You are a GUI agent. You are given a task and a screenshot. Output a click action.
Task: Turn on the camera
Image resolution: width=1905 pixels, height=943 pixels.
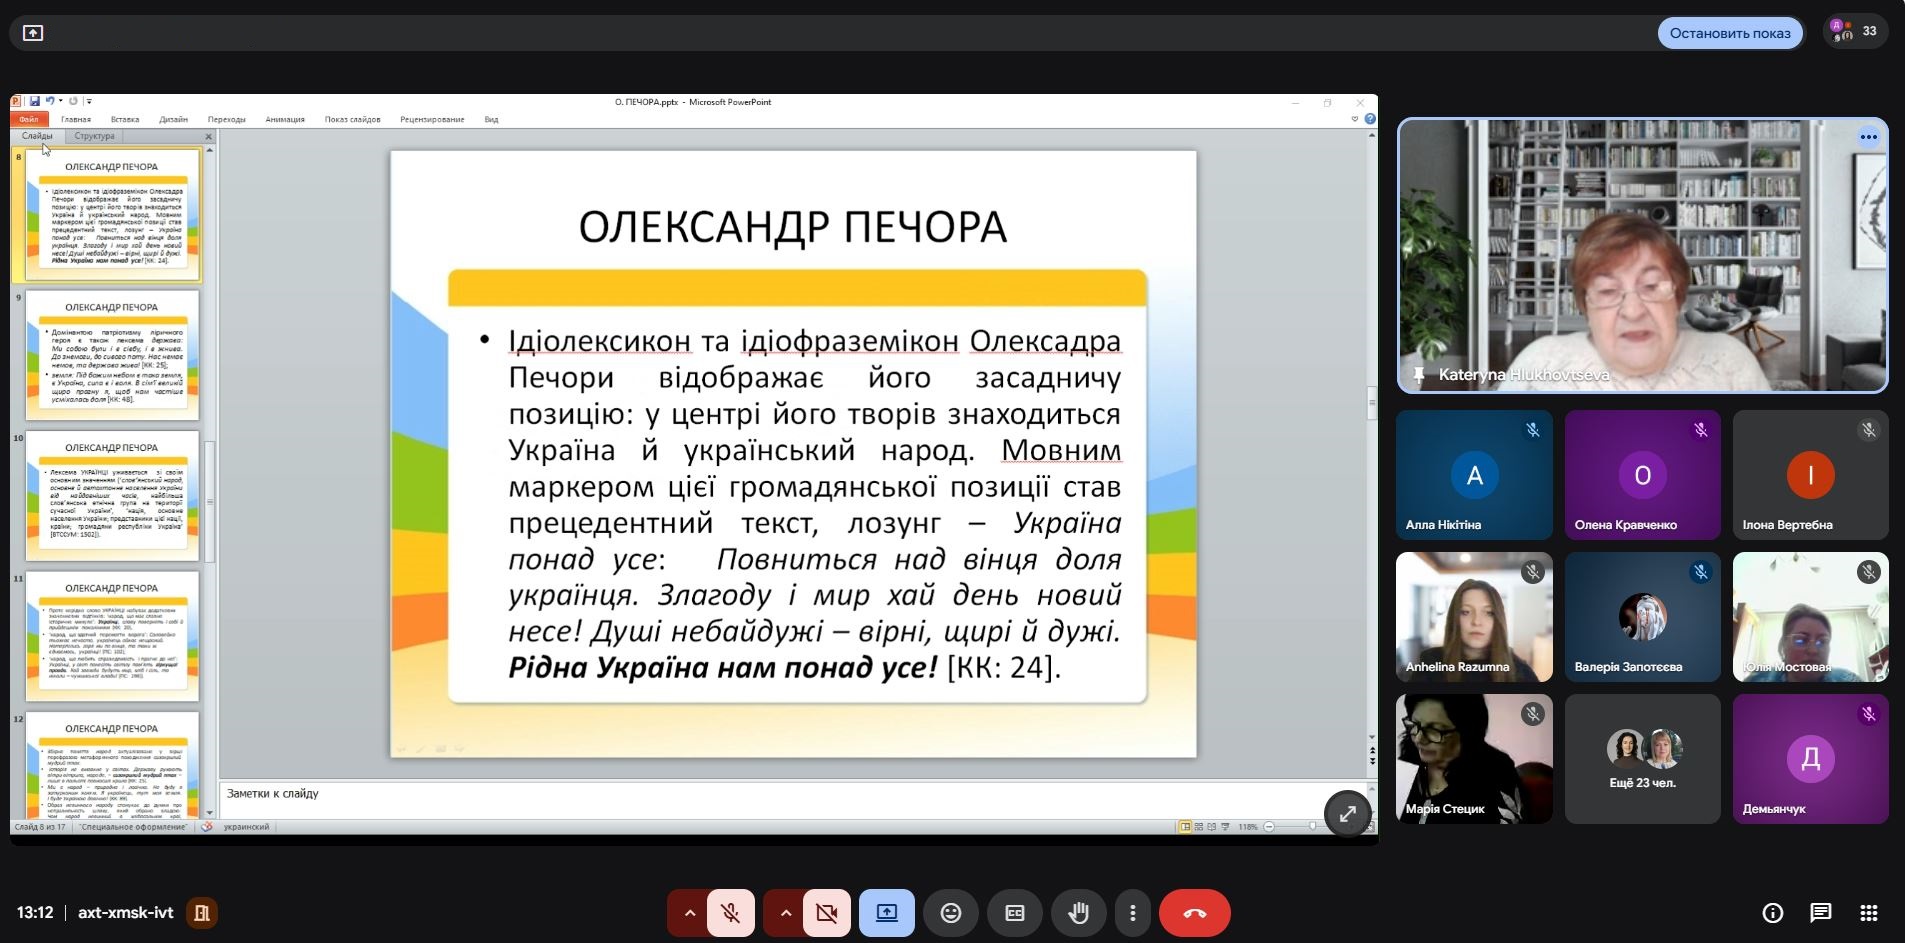(x=826, y=912)
